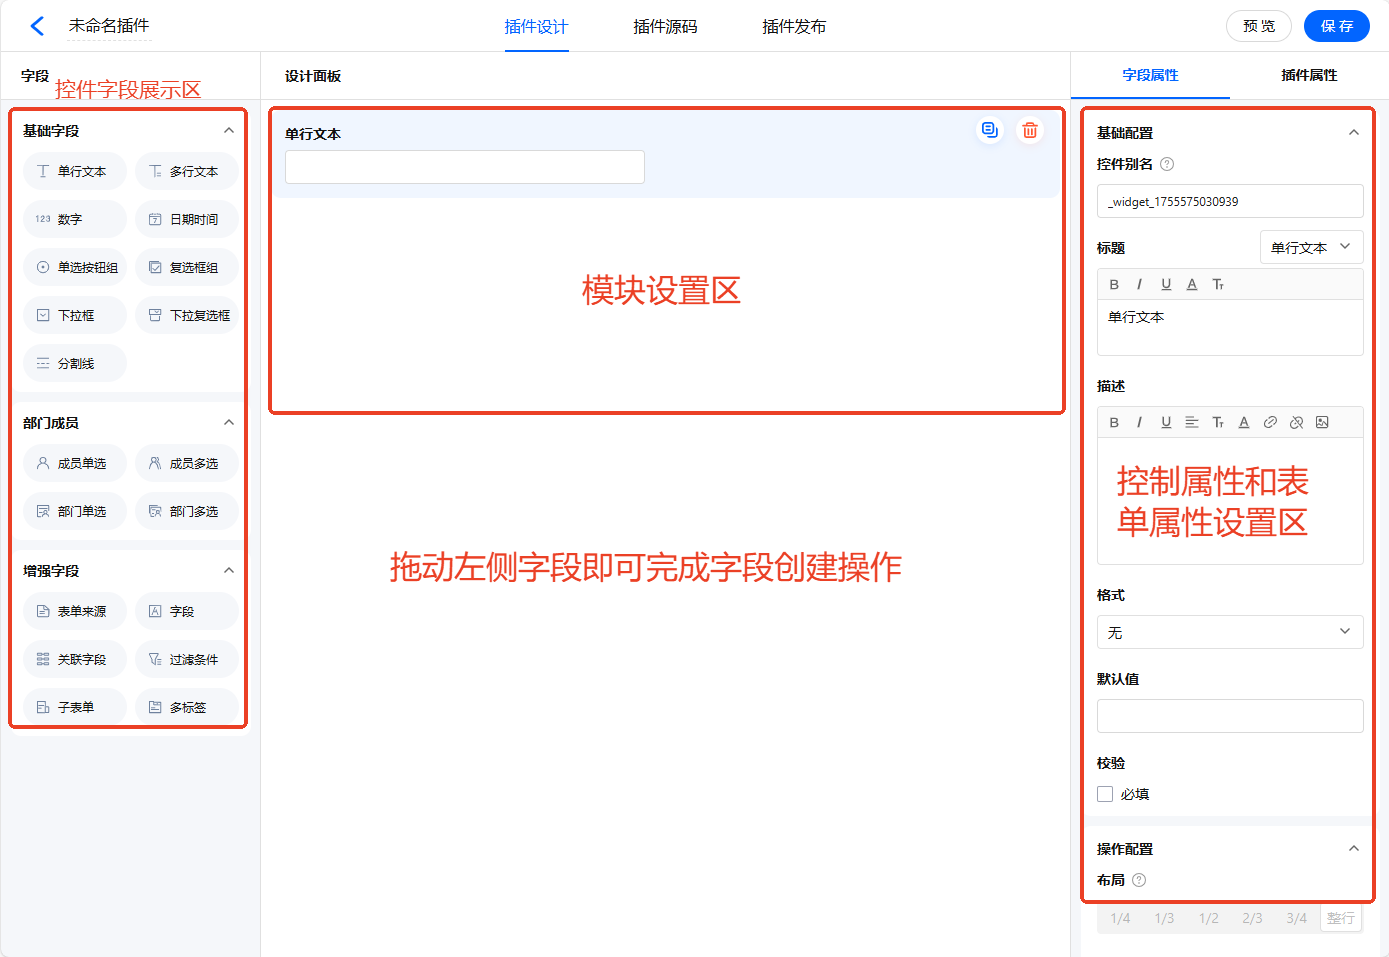Click the 预览 button
1389x957 pixels.
pos(1258,26)
